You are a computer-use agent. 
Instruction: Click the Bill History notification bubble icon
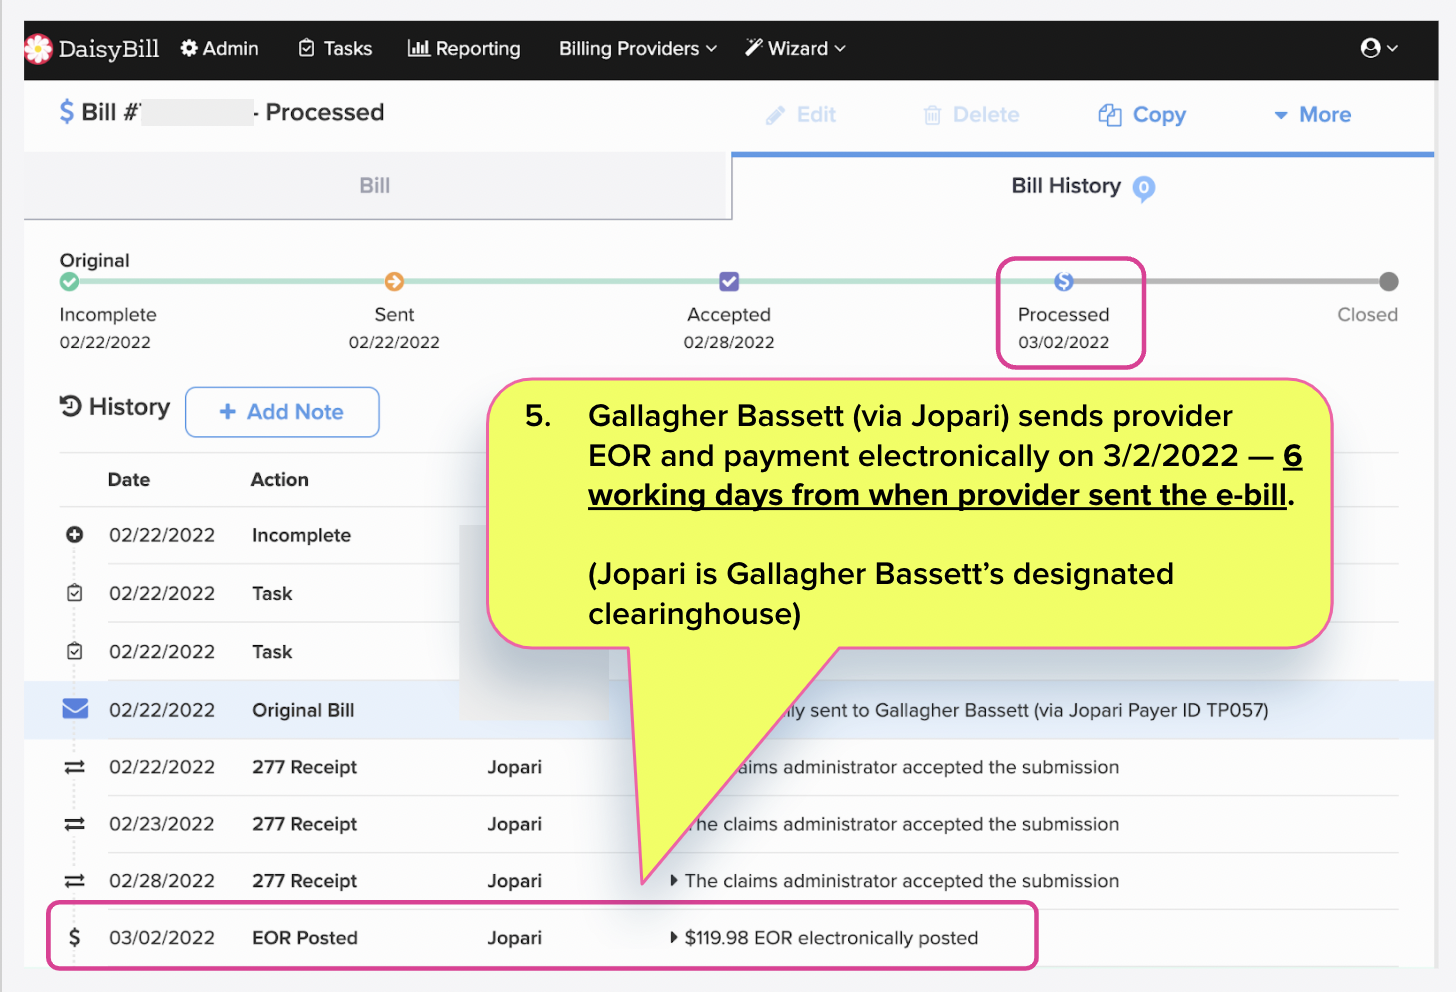pyautogui.click(x=1144, y=187)
